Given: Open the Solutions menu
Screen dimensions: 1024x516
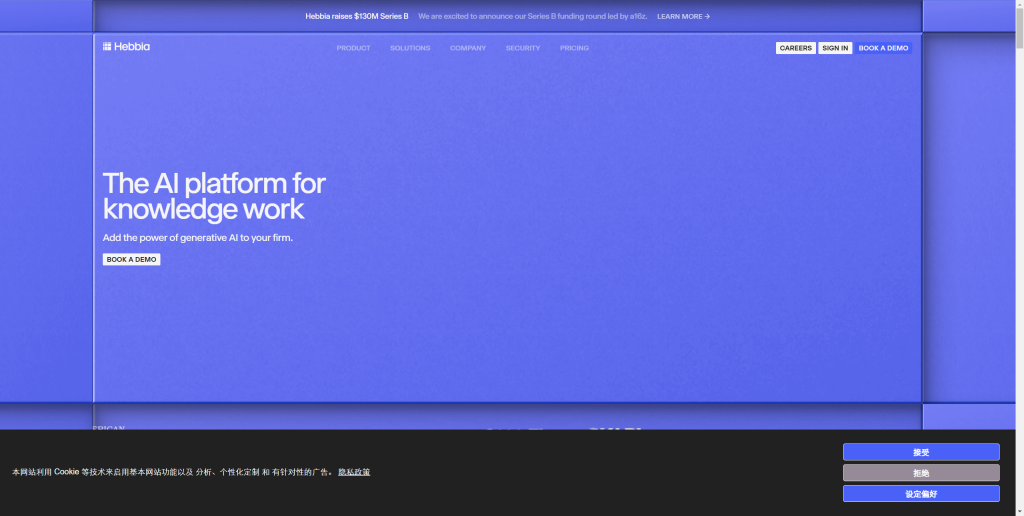Looking at the screenshot, I should click(x=410, y=48).
